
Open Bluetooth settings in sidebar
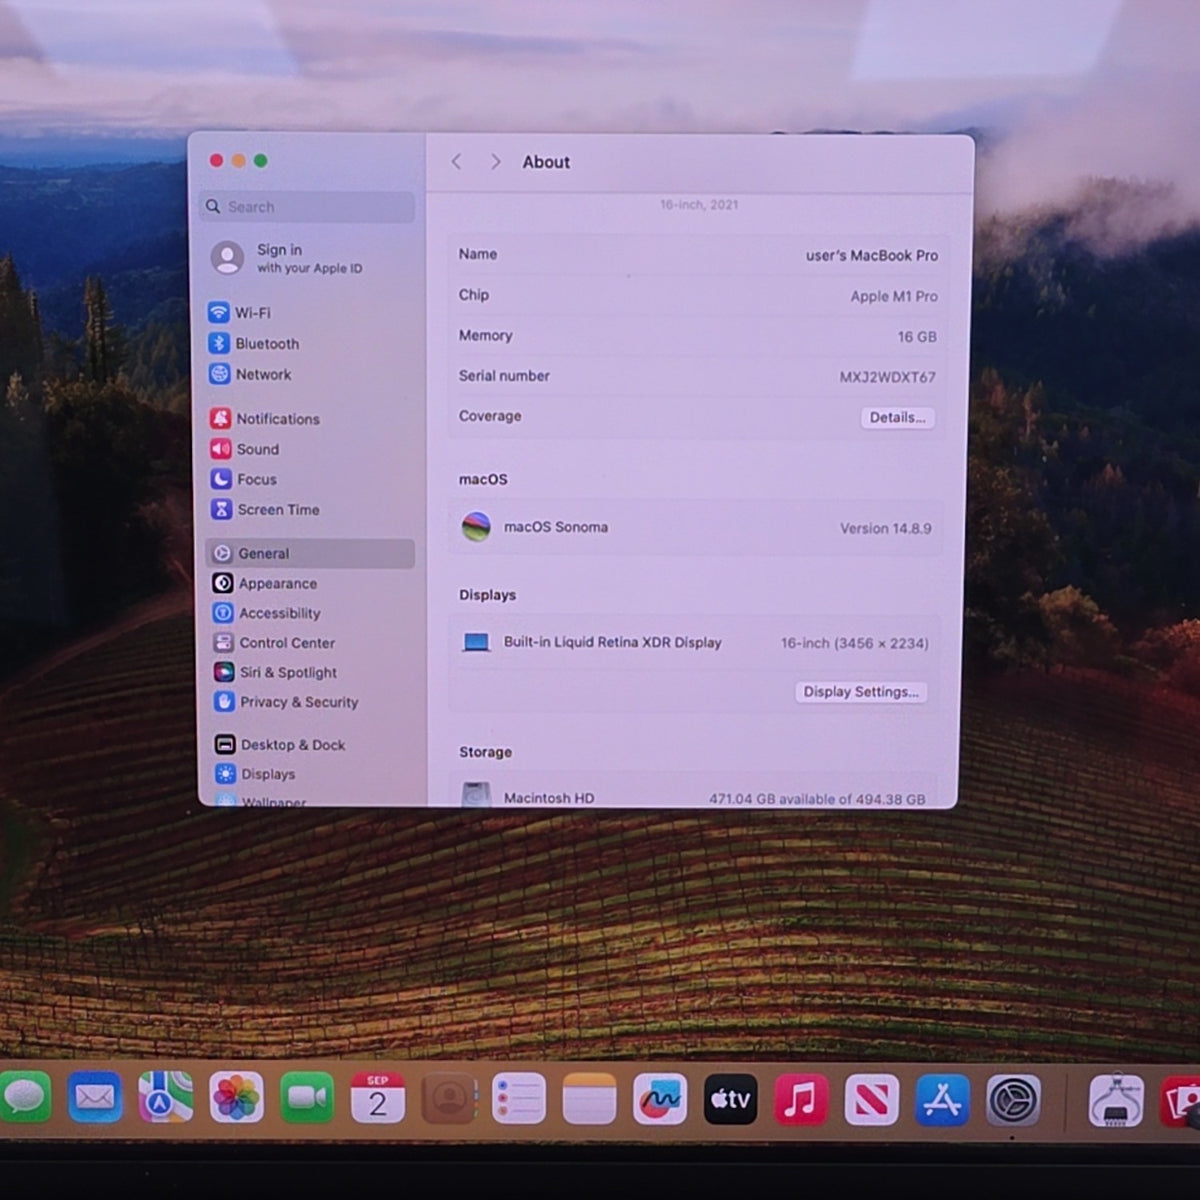tap(254, 344)
